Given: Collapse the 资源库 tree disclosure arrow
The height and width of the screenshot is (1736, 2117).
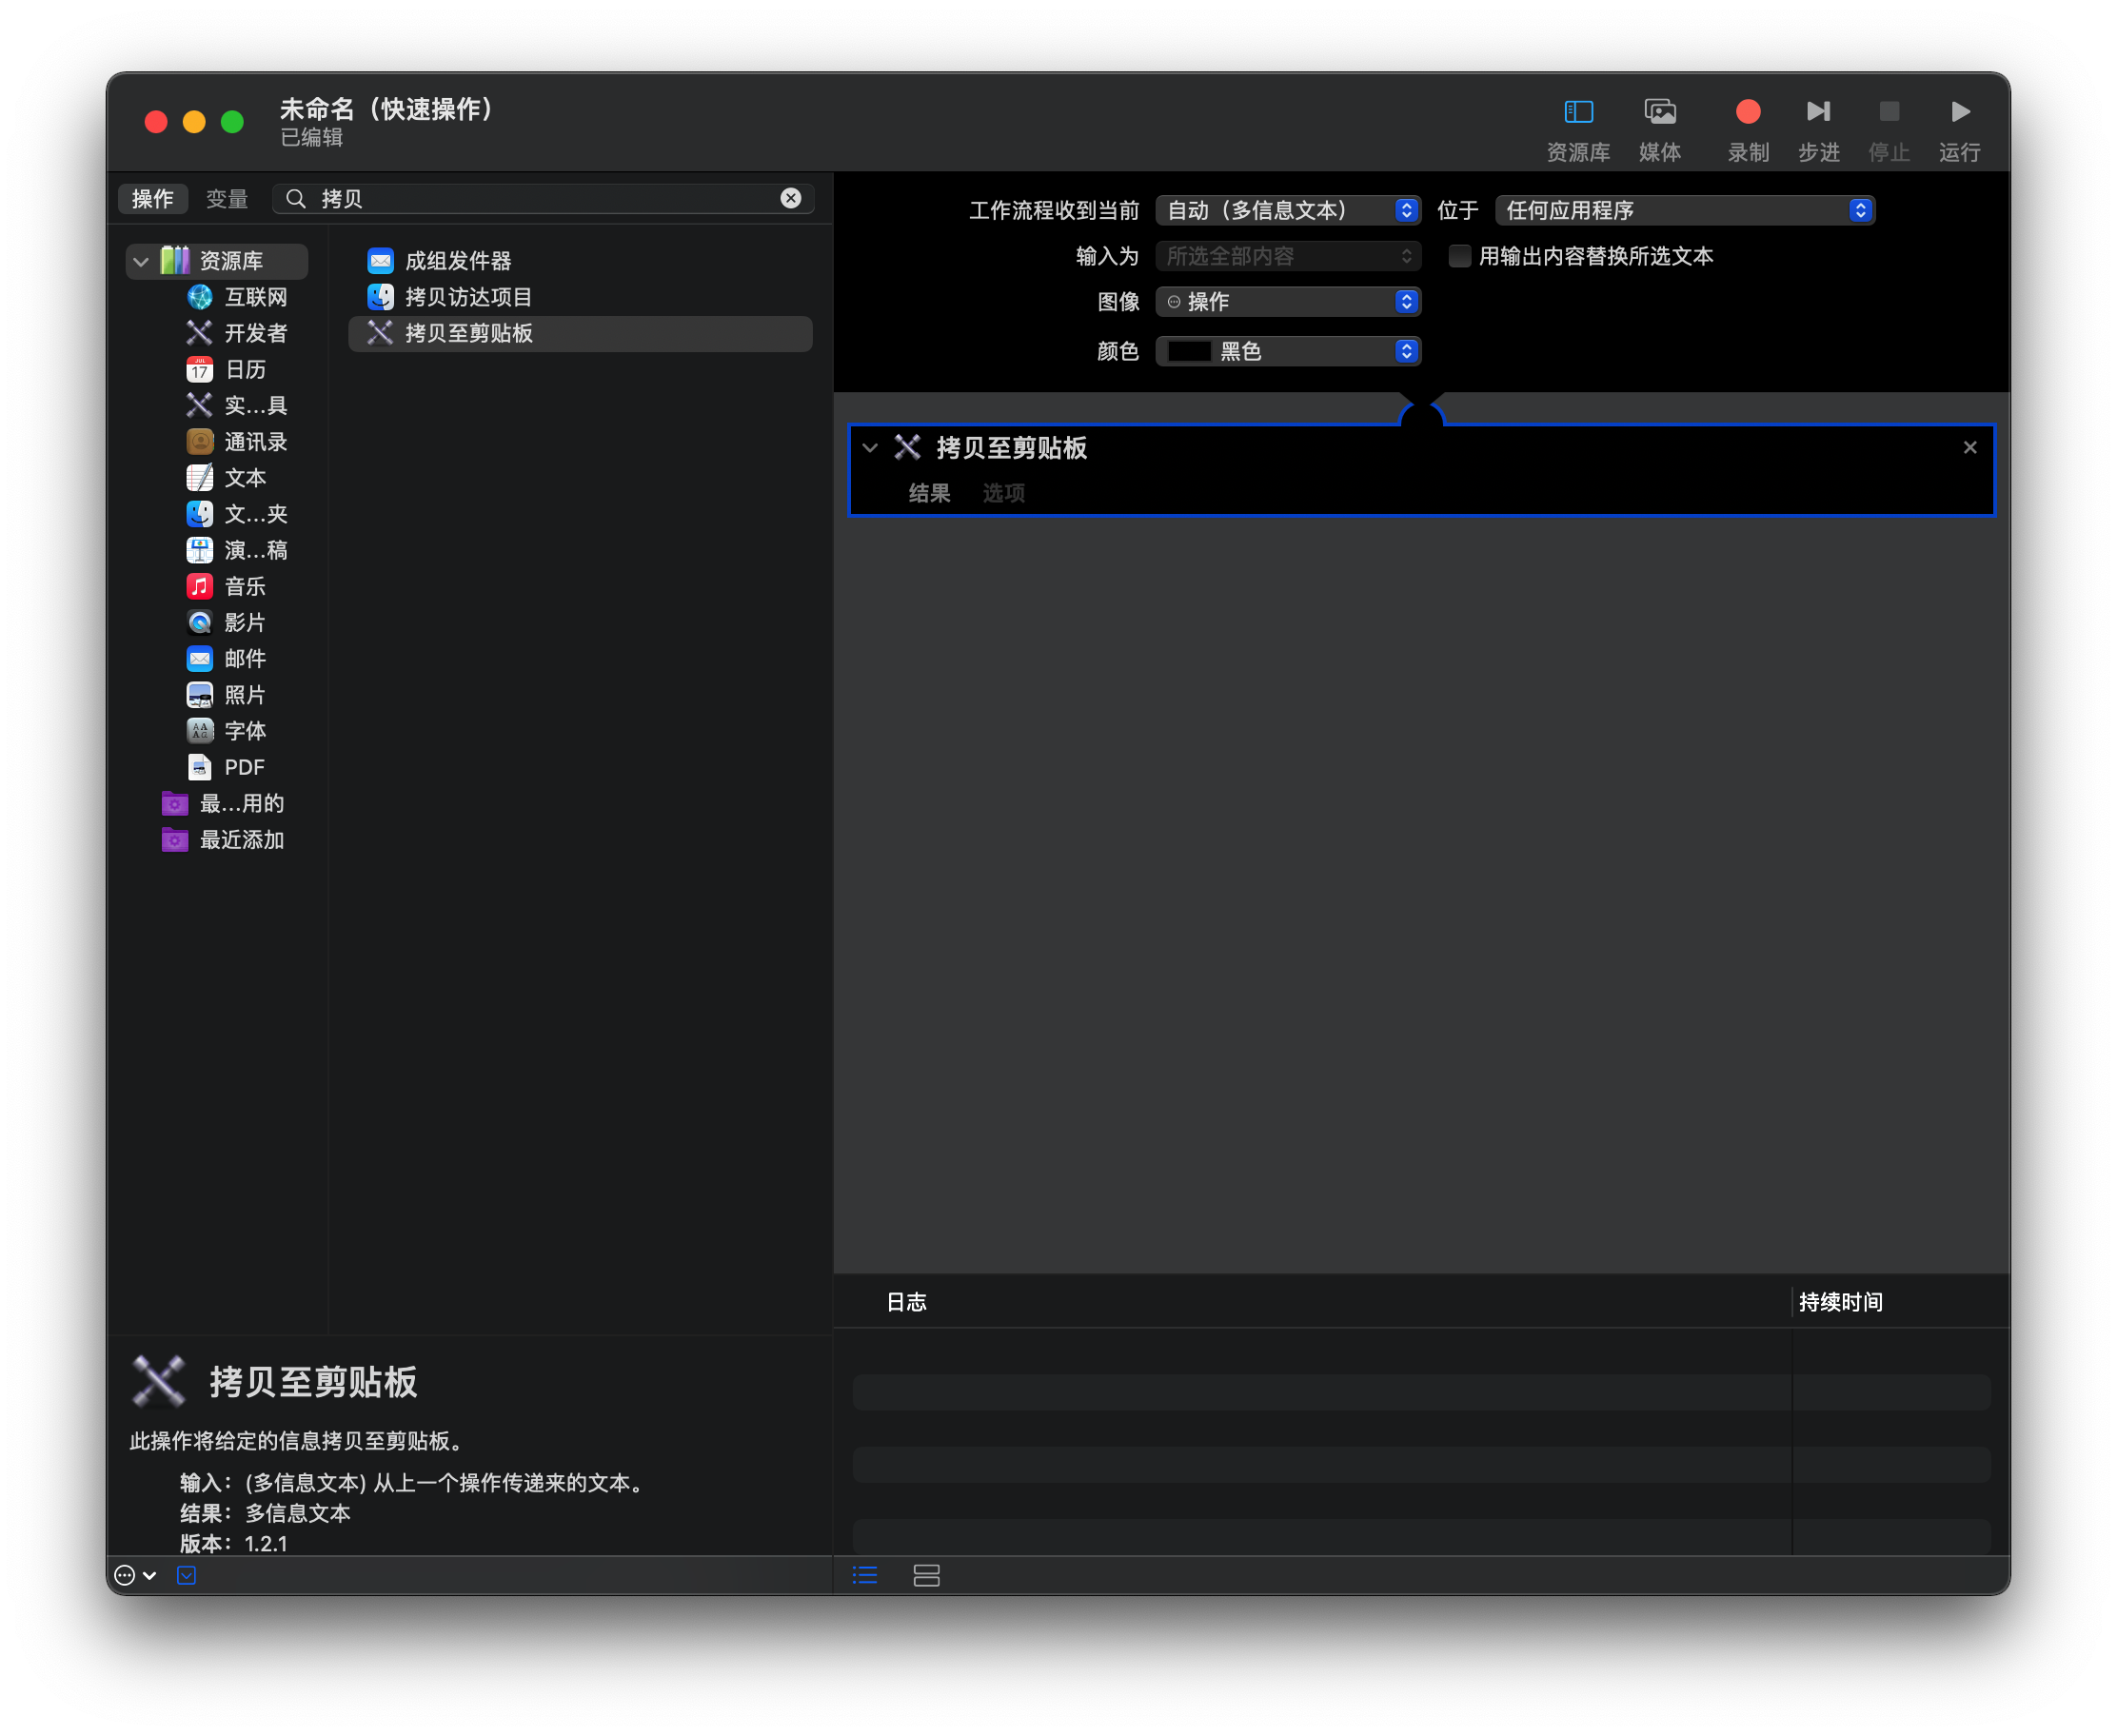Looking at the screenshot, I should click(141, 262).
